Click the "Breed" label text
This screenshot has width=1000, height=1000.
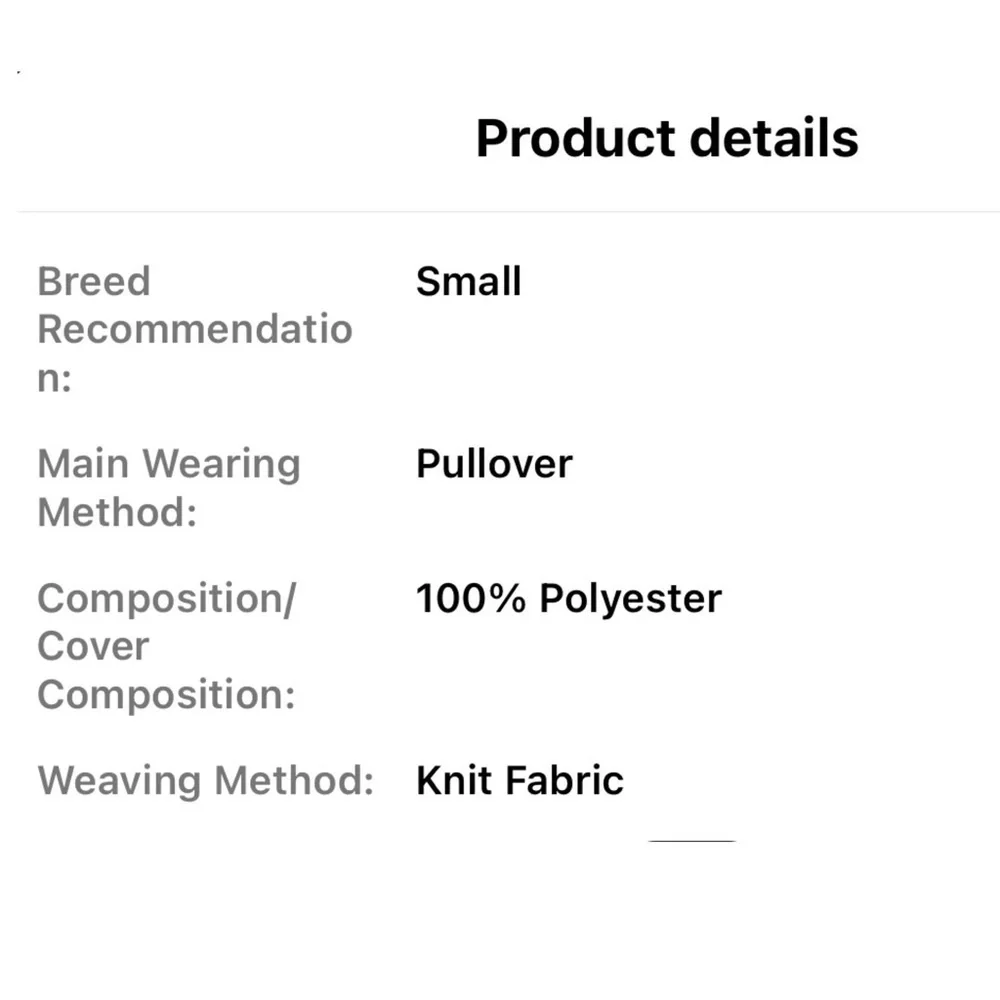point(93,281)
